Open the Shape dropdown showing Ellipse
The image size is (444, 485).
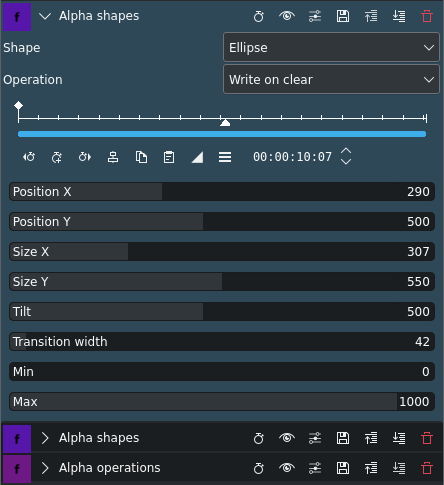point(331,47)
